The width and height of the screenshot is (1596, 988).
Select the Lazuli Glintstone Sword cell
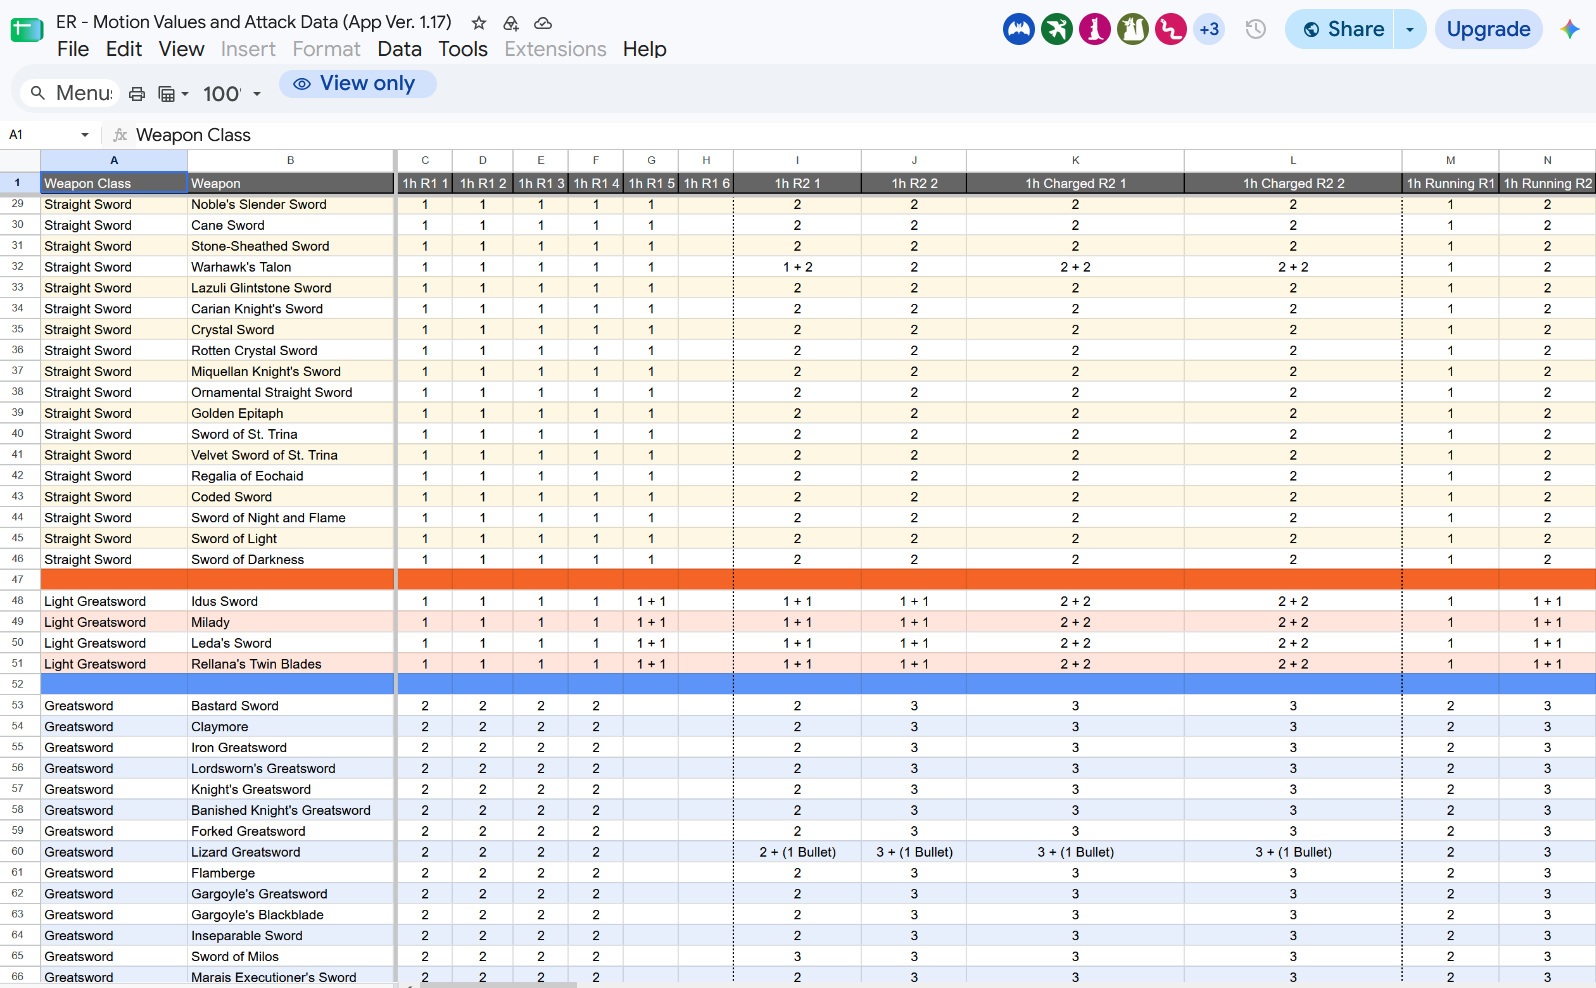coord(290,288)
